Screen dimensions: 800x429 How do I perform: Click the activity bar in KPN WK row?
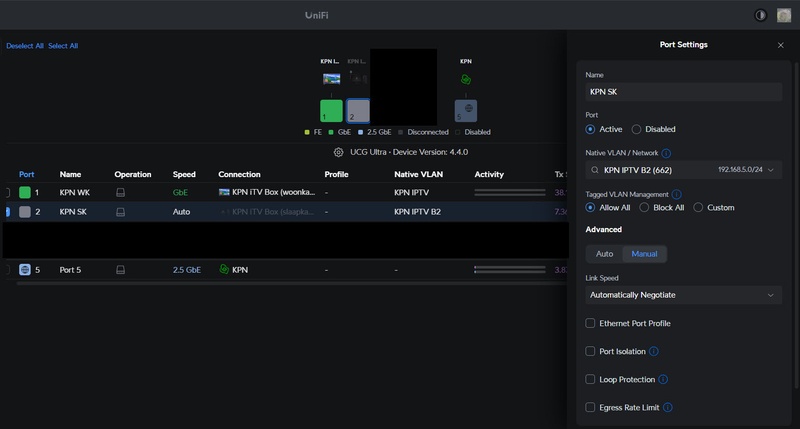click(x=510, y=192)
